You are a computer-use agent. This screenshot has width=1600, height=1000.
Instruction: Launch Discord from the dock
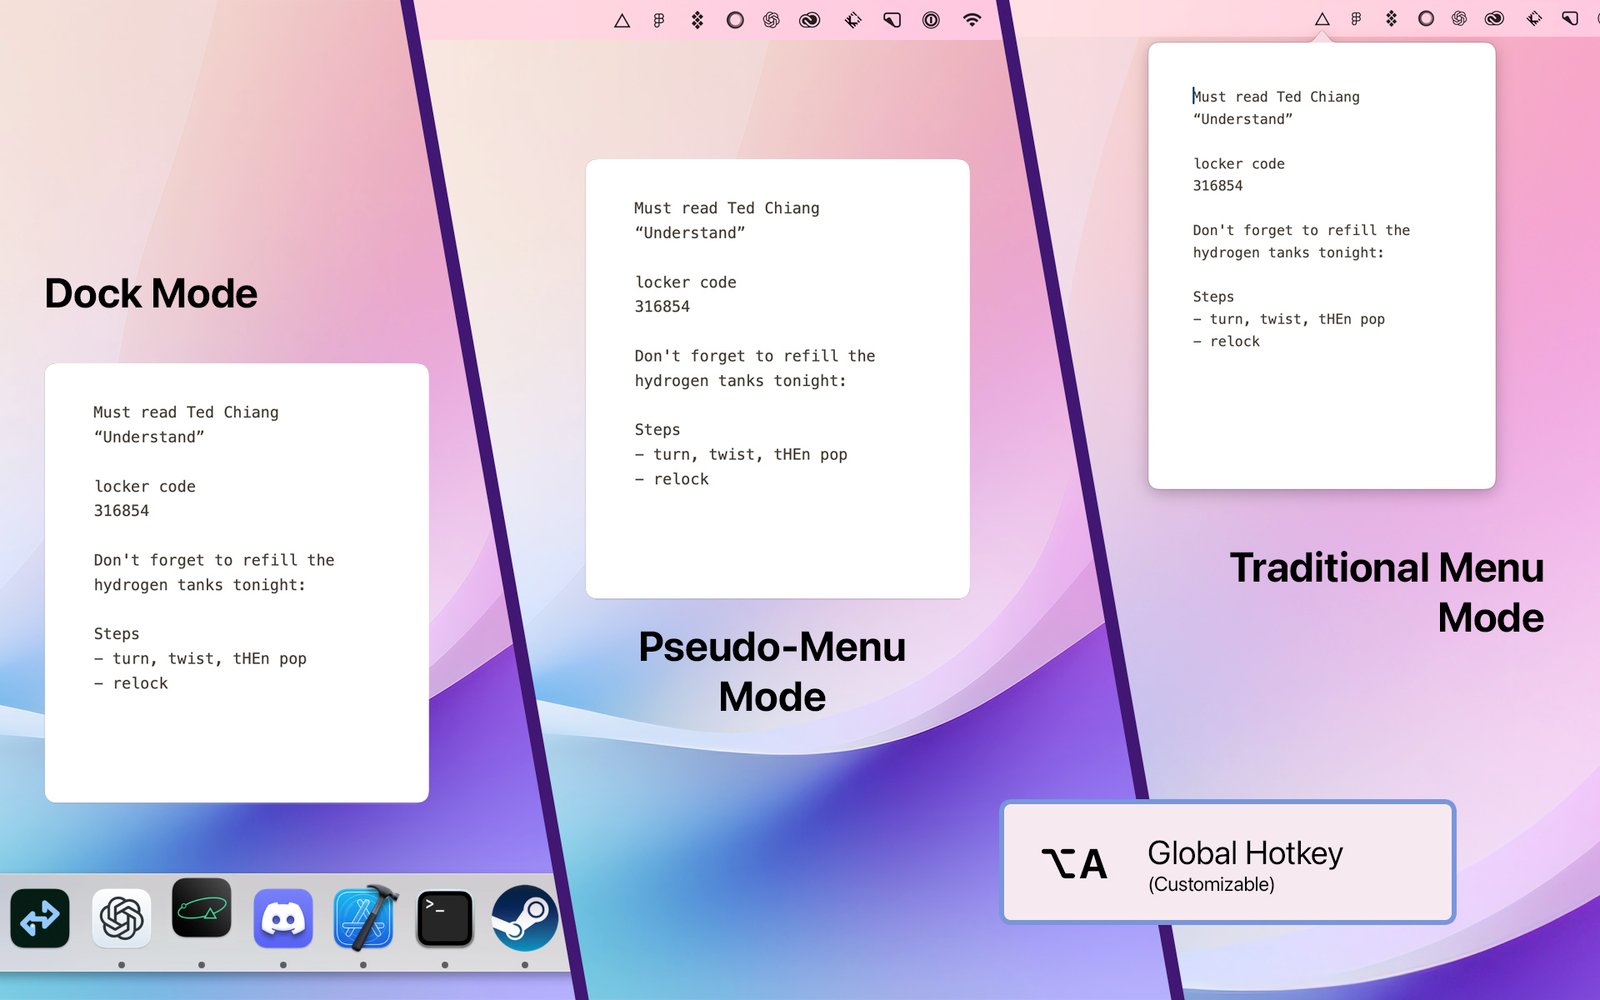(284, 917)
